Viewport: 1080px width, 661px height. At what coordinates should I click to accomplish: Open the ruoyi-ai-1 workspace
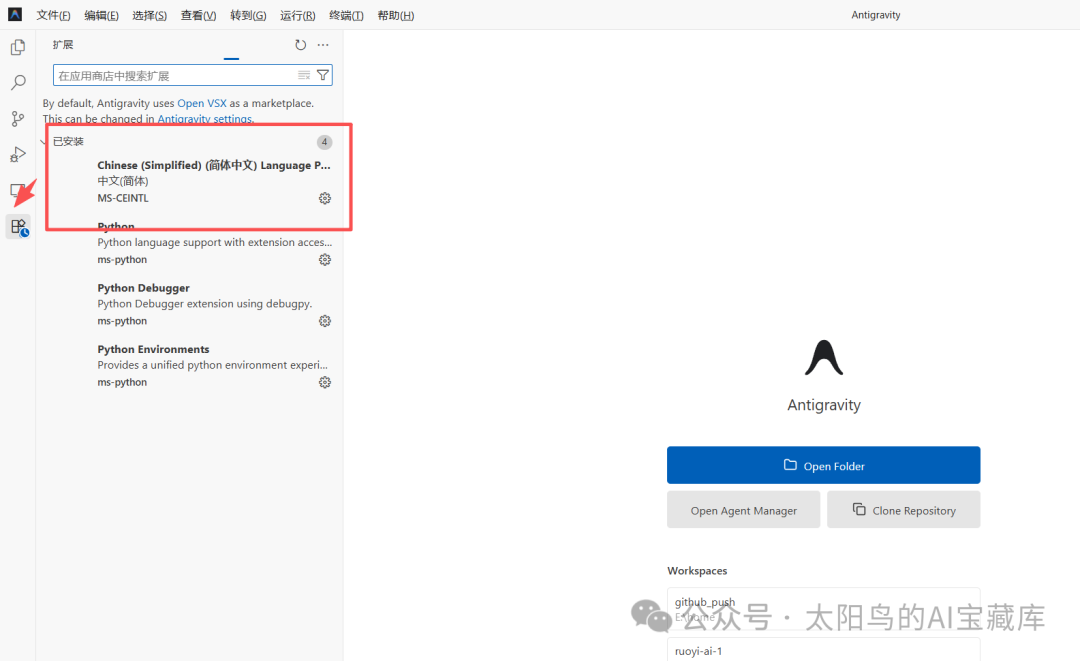[x=823, y=649]
